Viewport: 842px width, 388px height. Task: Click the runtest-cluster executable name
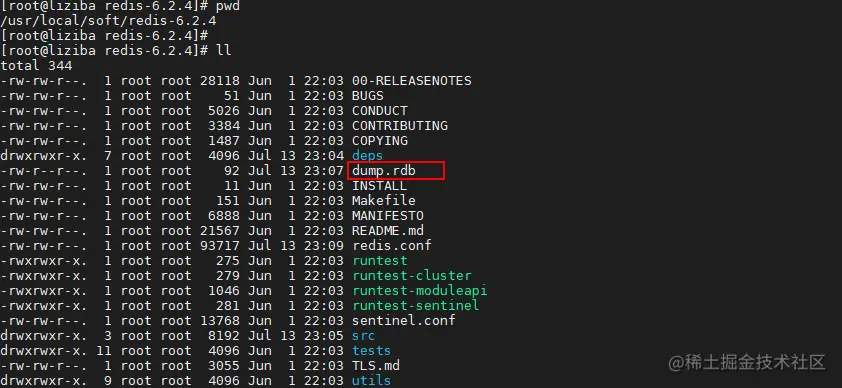tap(412, 276)
